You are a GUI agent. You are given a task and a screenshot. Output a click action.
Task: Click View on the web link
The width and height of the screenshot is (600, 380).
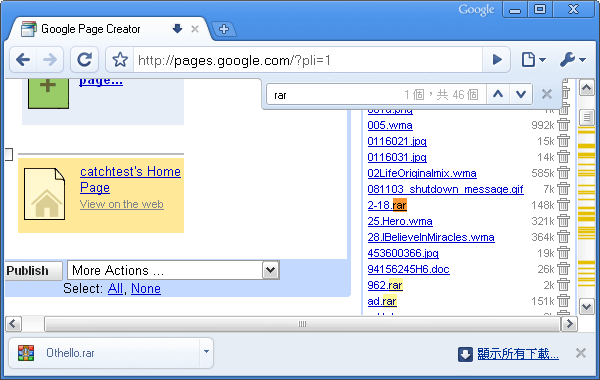122,204
